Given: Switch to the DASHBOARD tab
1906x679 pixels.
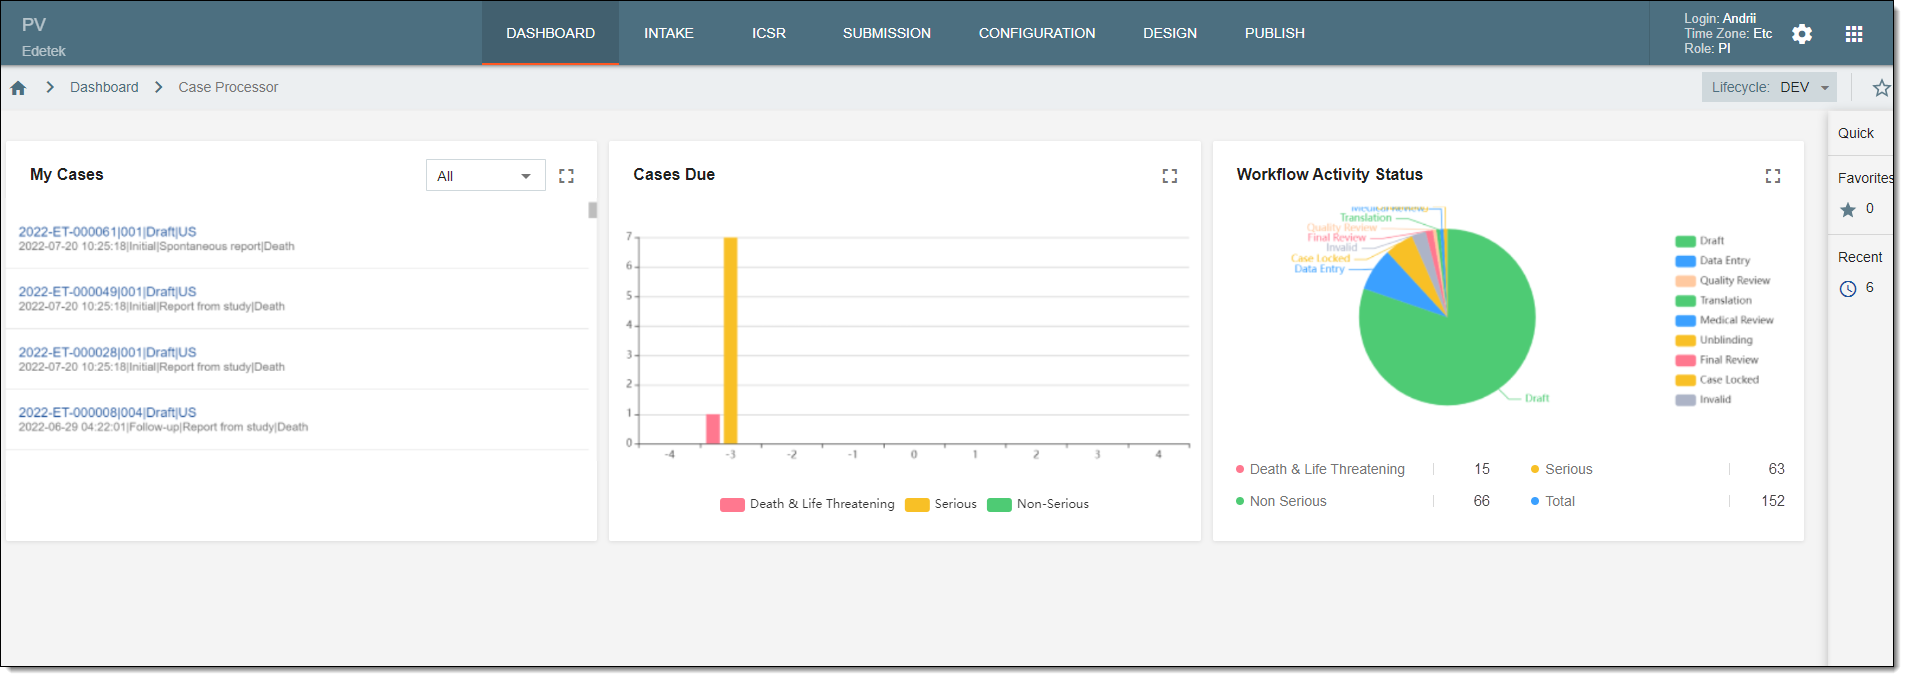Looking at the screenshot, I should click(x=550, y=33).
